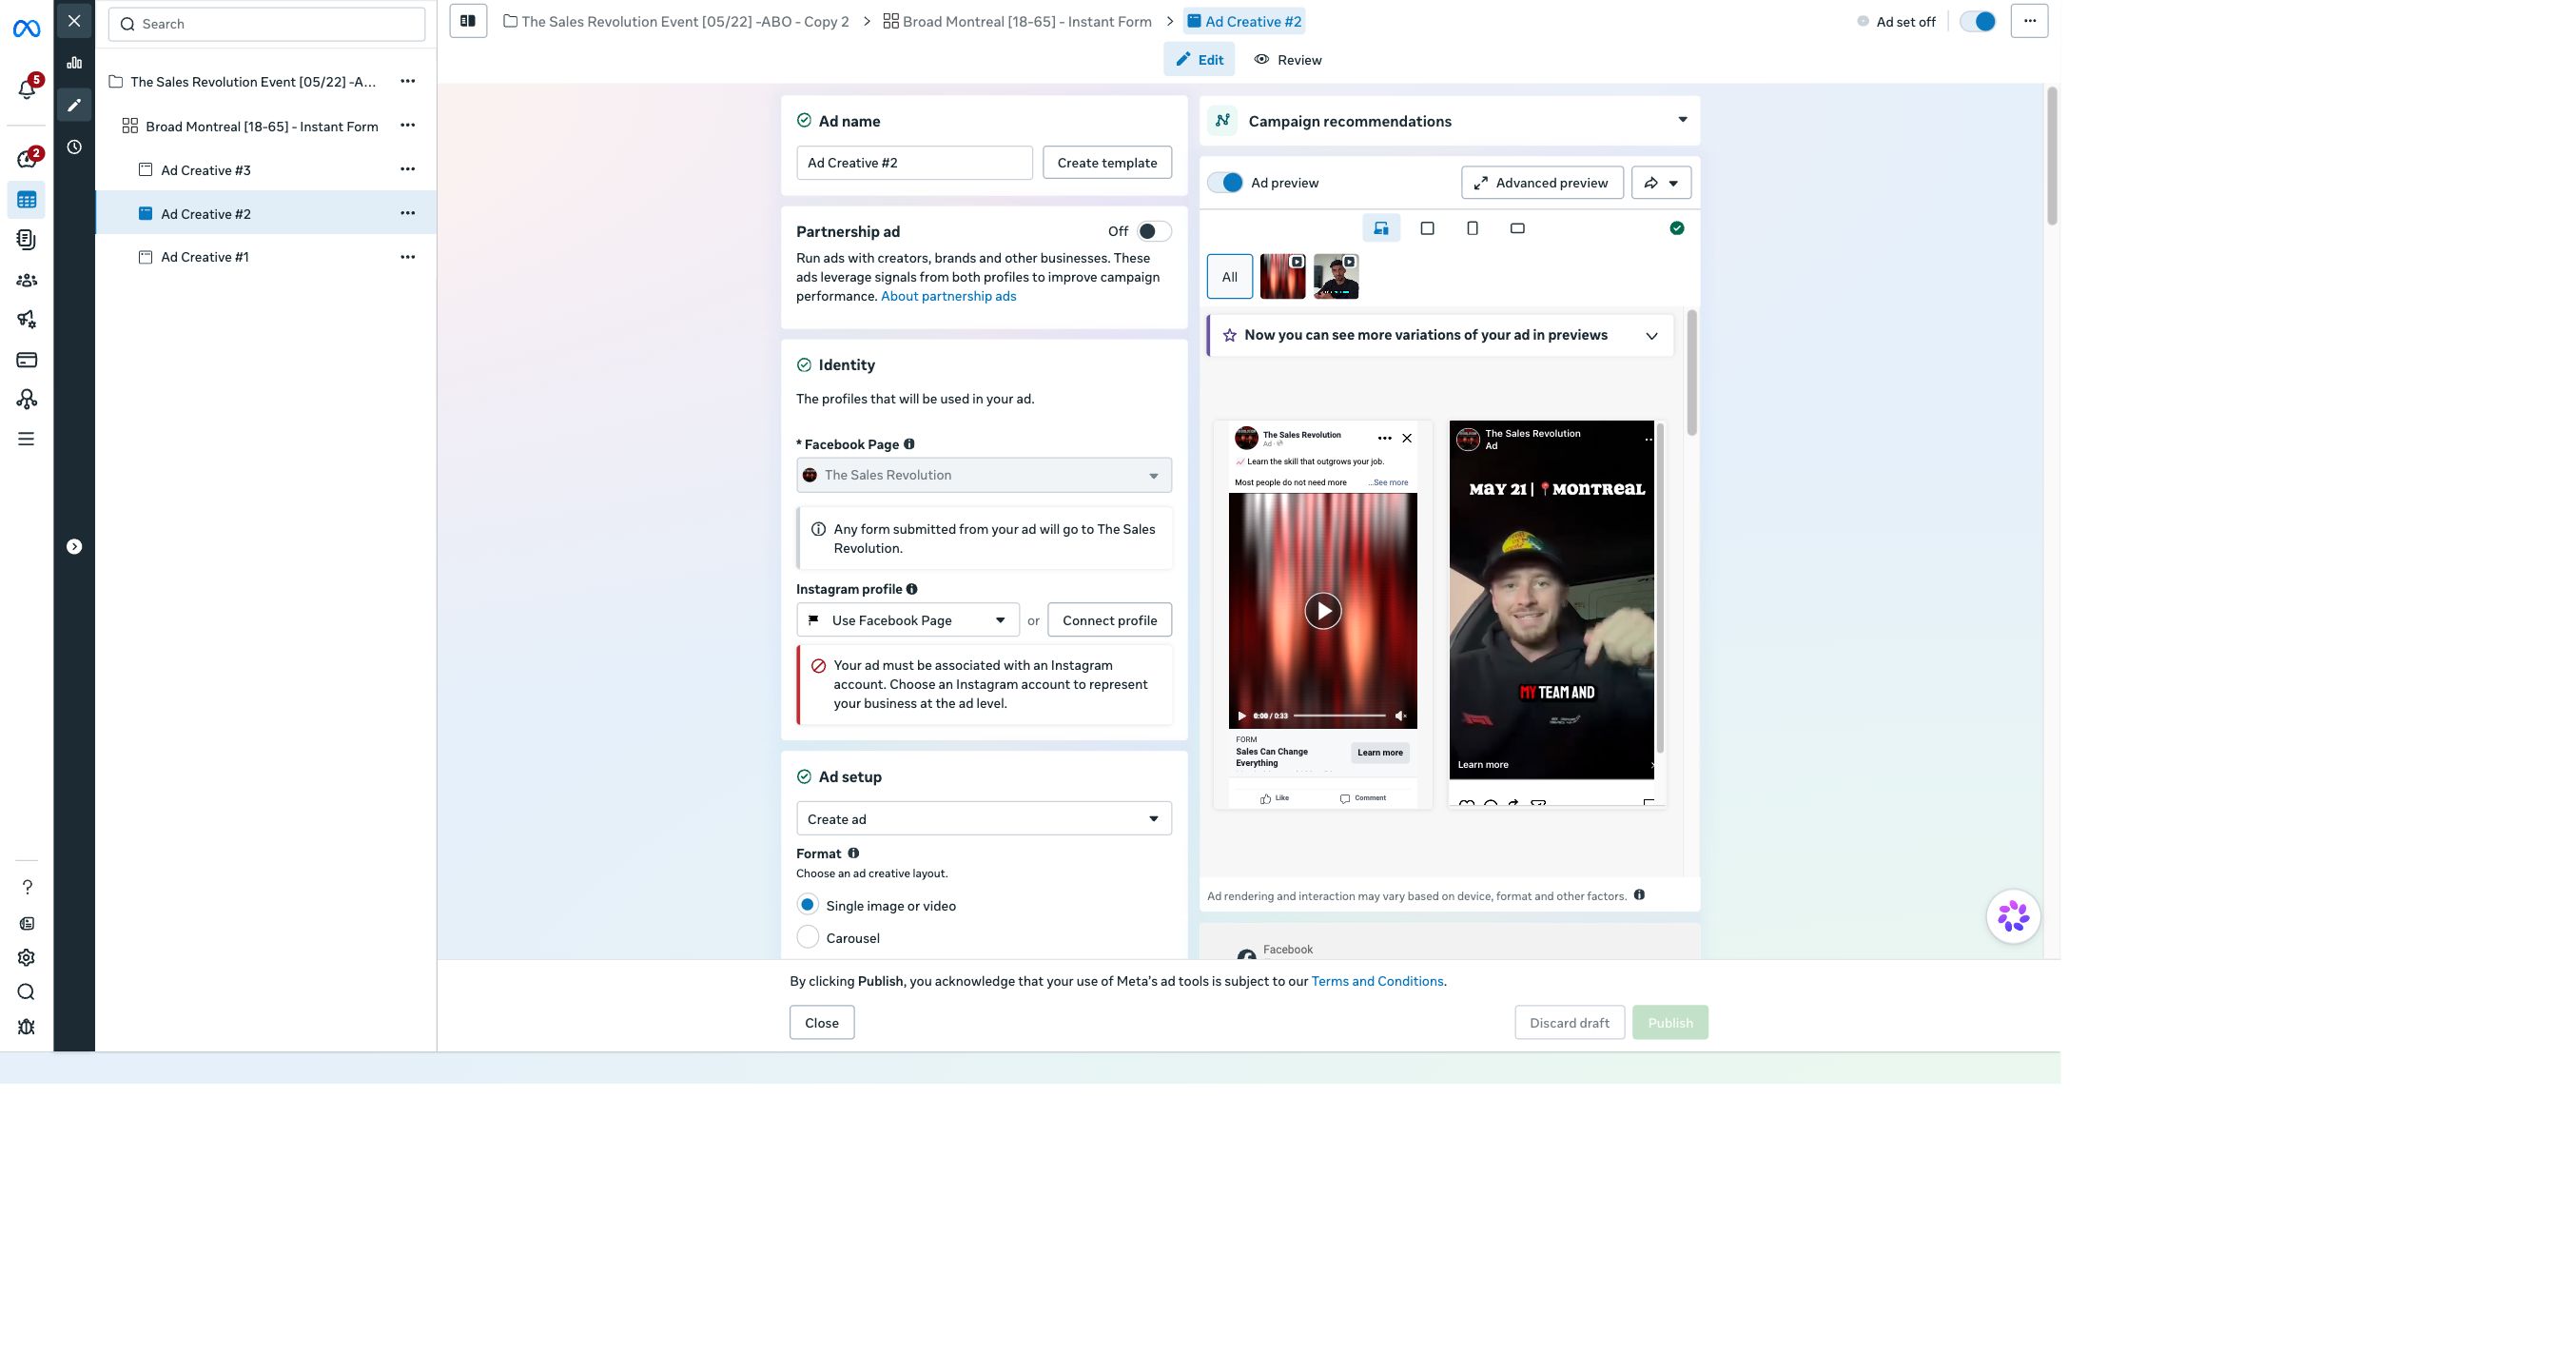
Task: Expand the more variations in previews notice
Action: [1651, 336]
